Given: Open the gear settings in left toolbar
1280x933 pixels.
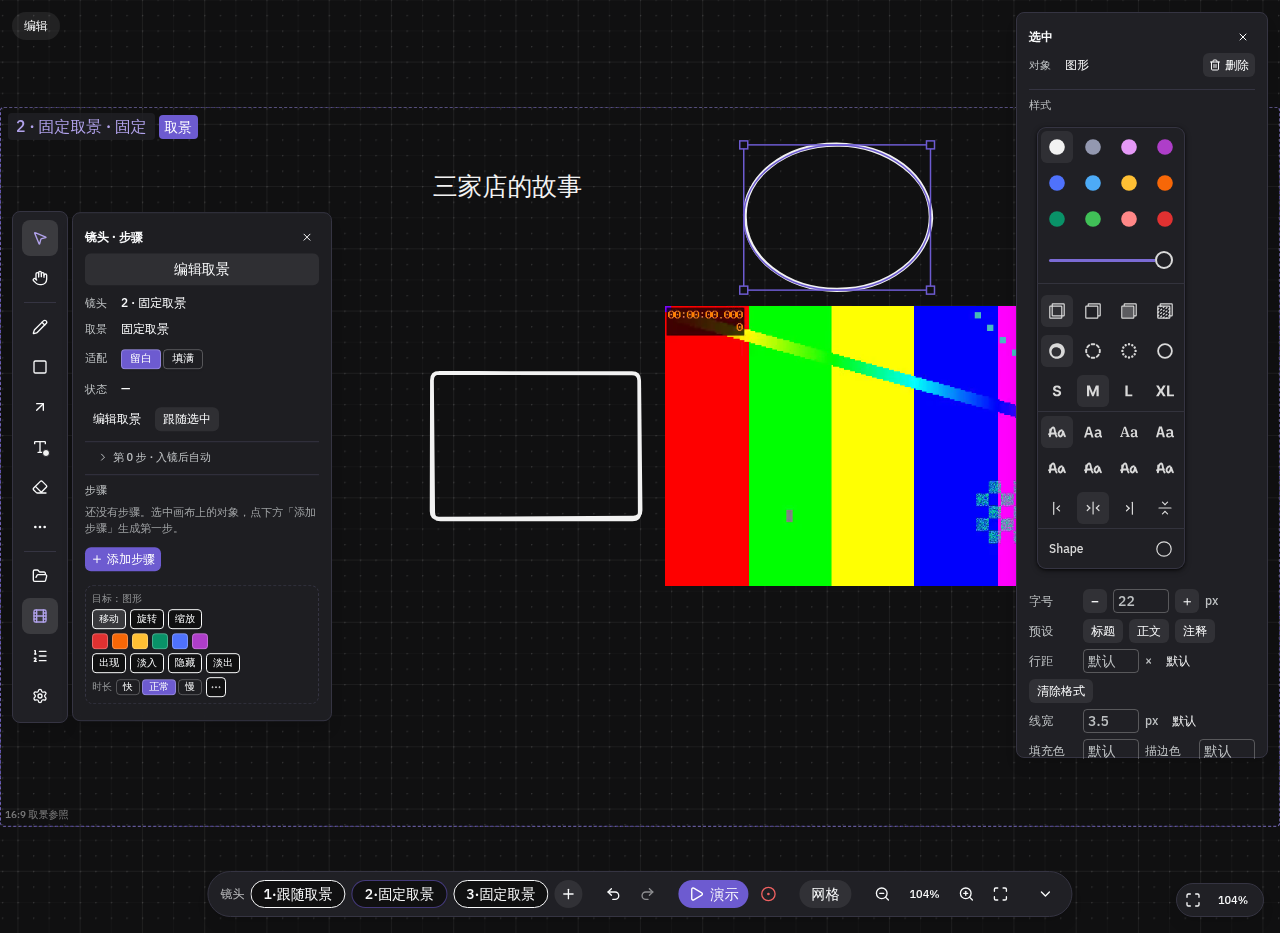Looking at the screenshot, I should pos(40,696).
